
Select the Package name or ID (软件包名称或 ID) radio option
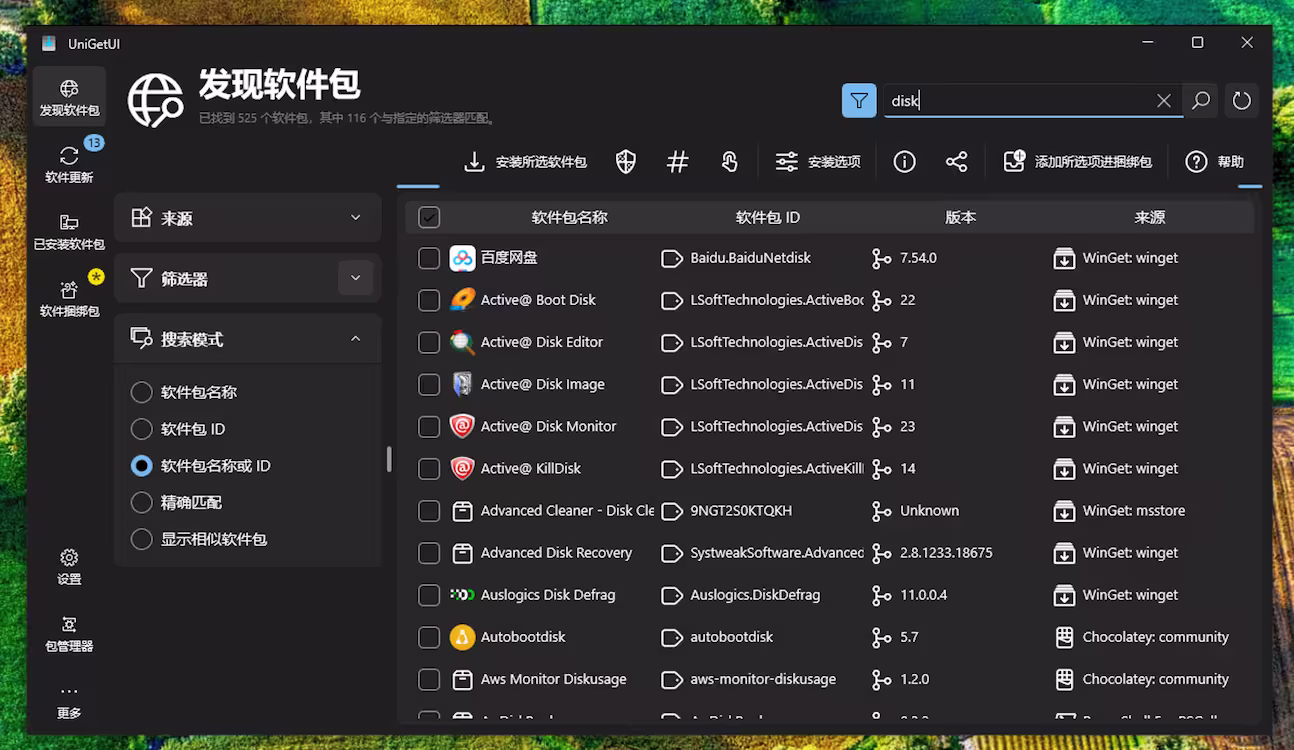coord(202,466)
